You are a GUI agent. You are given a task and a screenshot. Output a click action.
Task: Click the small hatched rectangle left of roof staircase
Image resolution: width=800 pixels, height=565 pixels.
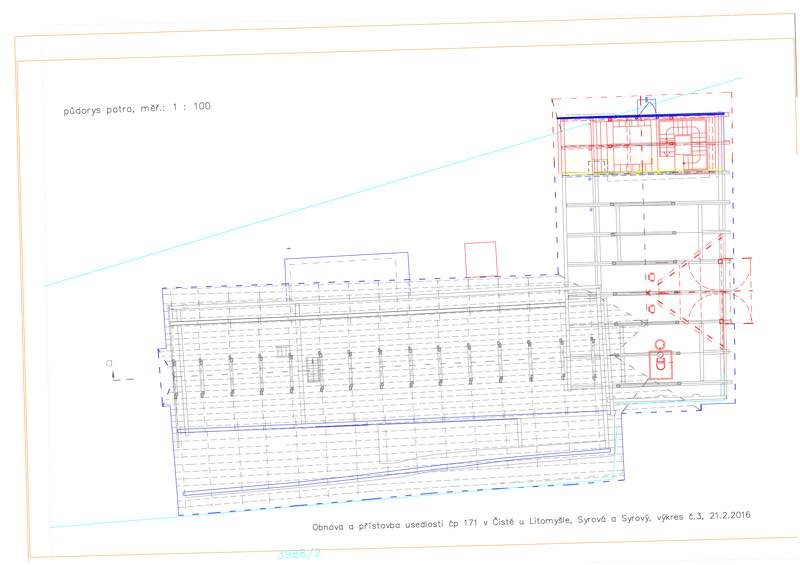(x=282, y=350)
